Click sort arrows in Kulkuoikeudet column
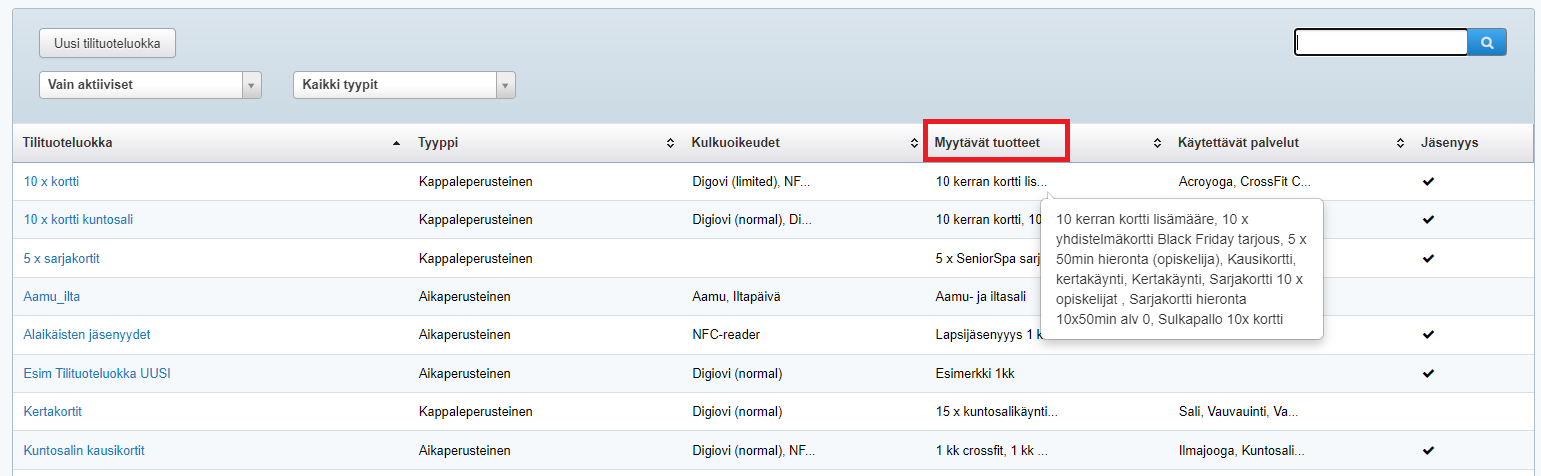Screen dimensions: 1541x476 coord(913,144)
